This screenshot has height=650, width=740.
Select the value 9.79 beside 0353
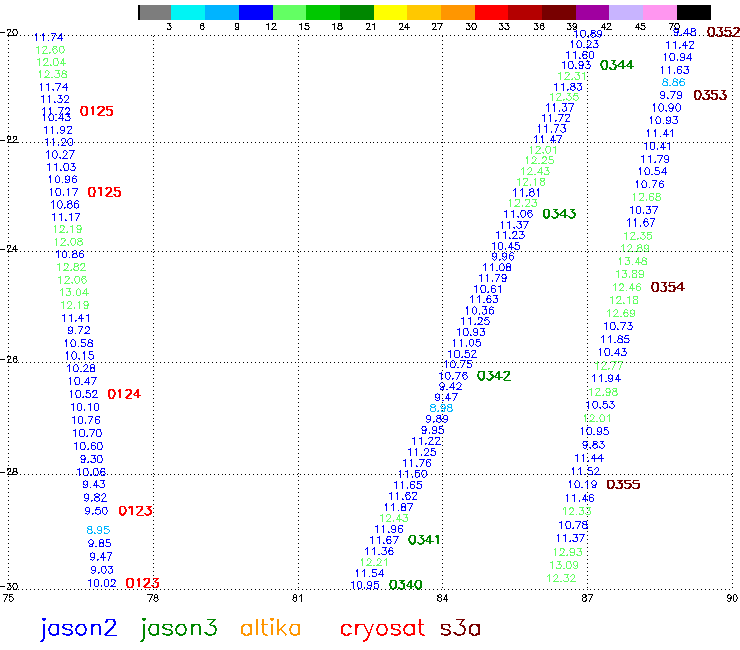click(x=671, y=95)
